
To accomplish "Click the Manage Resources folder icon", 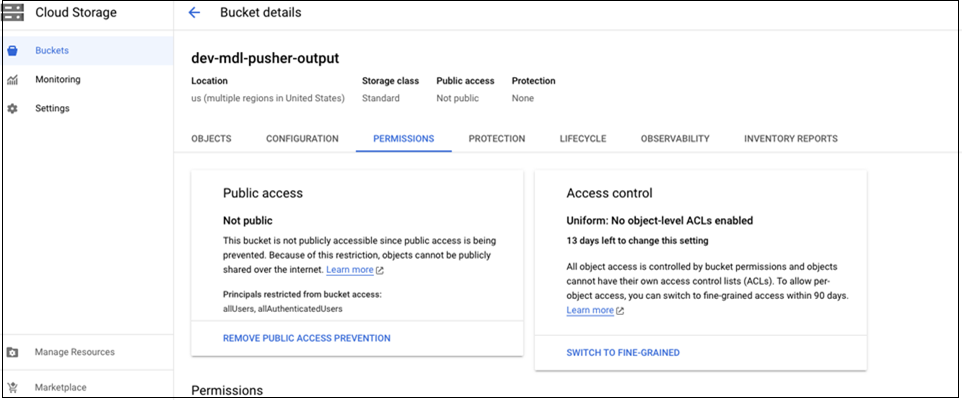I will coord(12,352).
